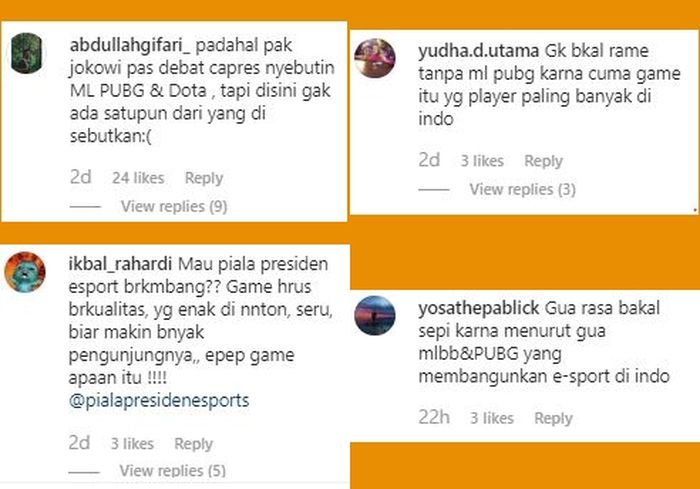View 3 likes on yudha.d.utama comment
Viewport: 700px width, 489px height.
pos(482,161)
